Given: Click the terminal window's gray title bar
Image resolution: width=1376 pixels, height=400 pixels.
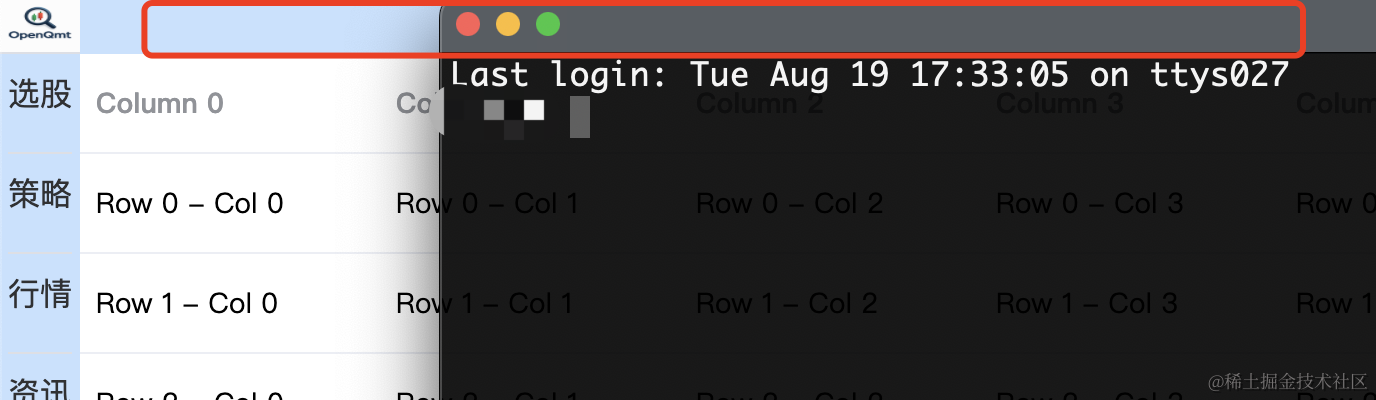Looking at the screenshot, I should tap(908, 24).
